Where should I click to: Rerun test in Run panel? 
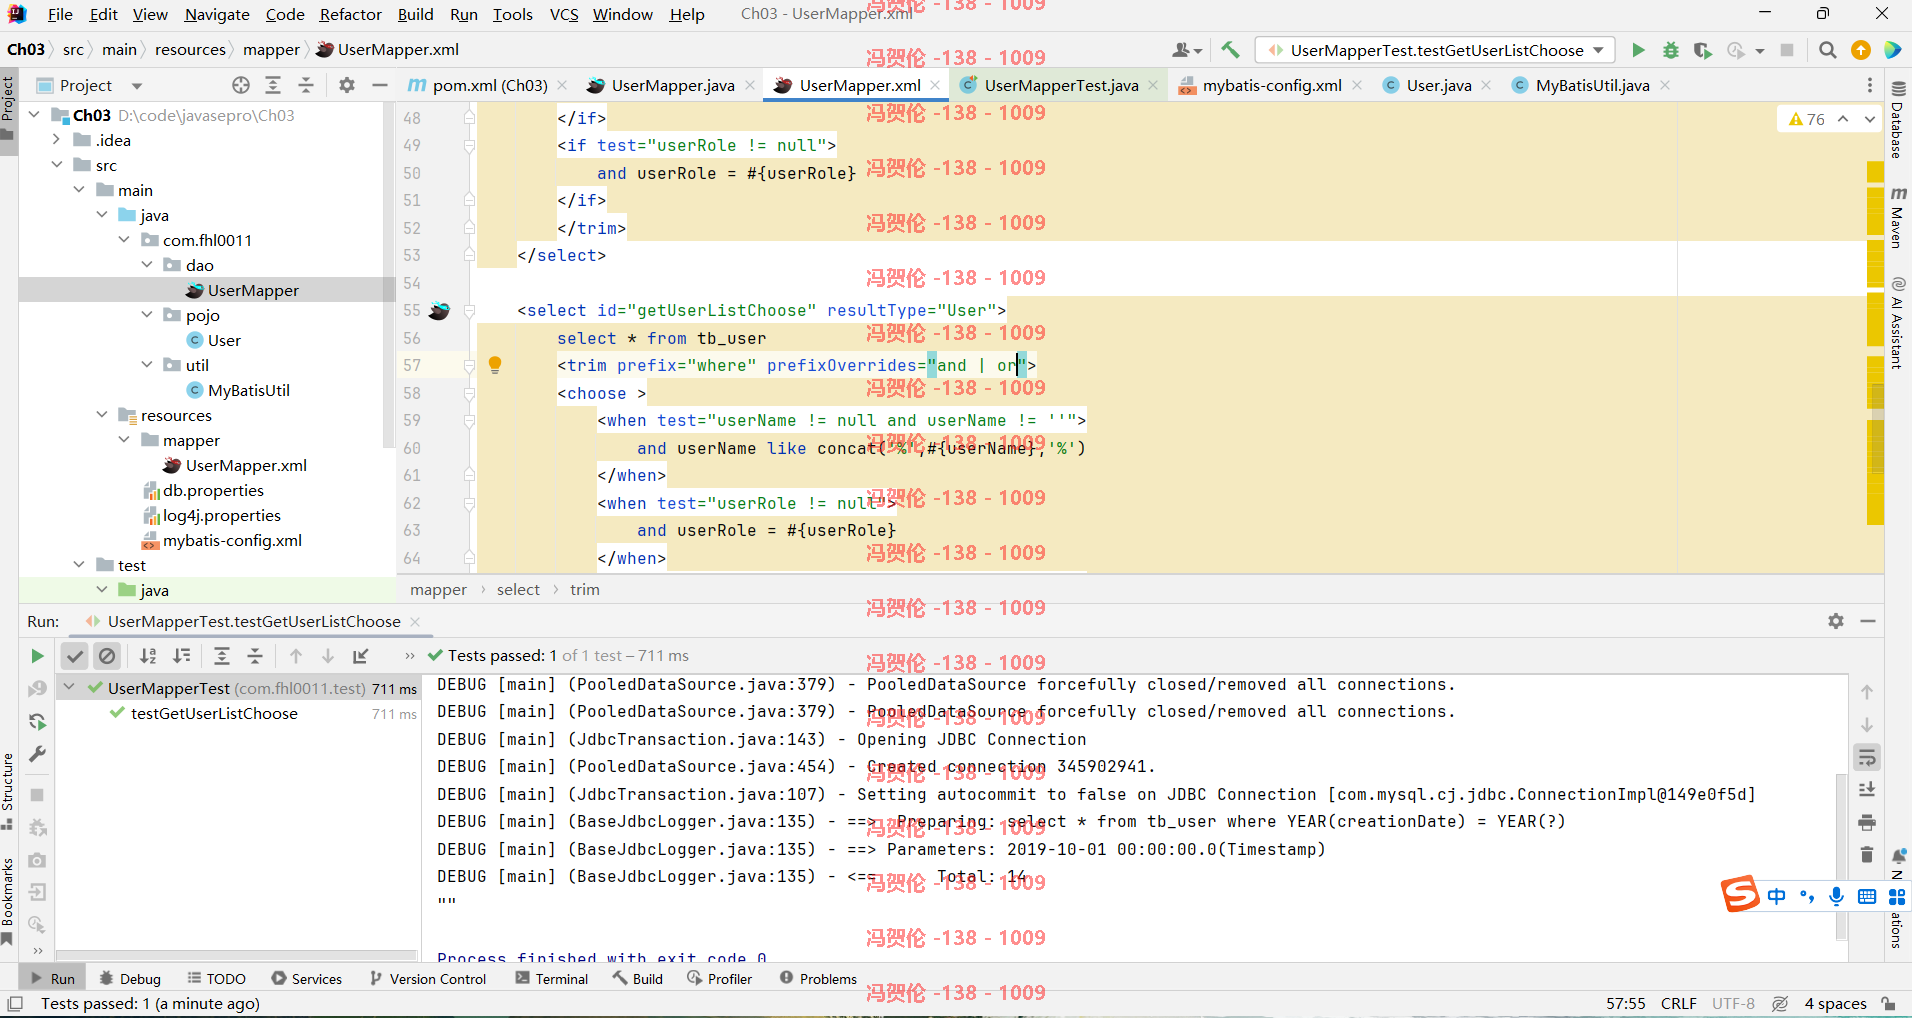(37, 656)
